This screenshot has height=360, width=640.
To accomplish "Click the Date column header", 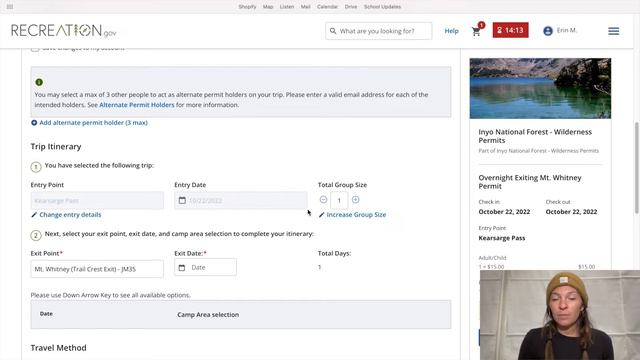I will tap(46, 314).
